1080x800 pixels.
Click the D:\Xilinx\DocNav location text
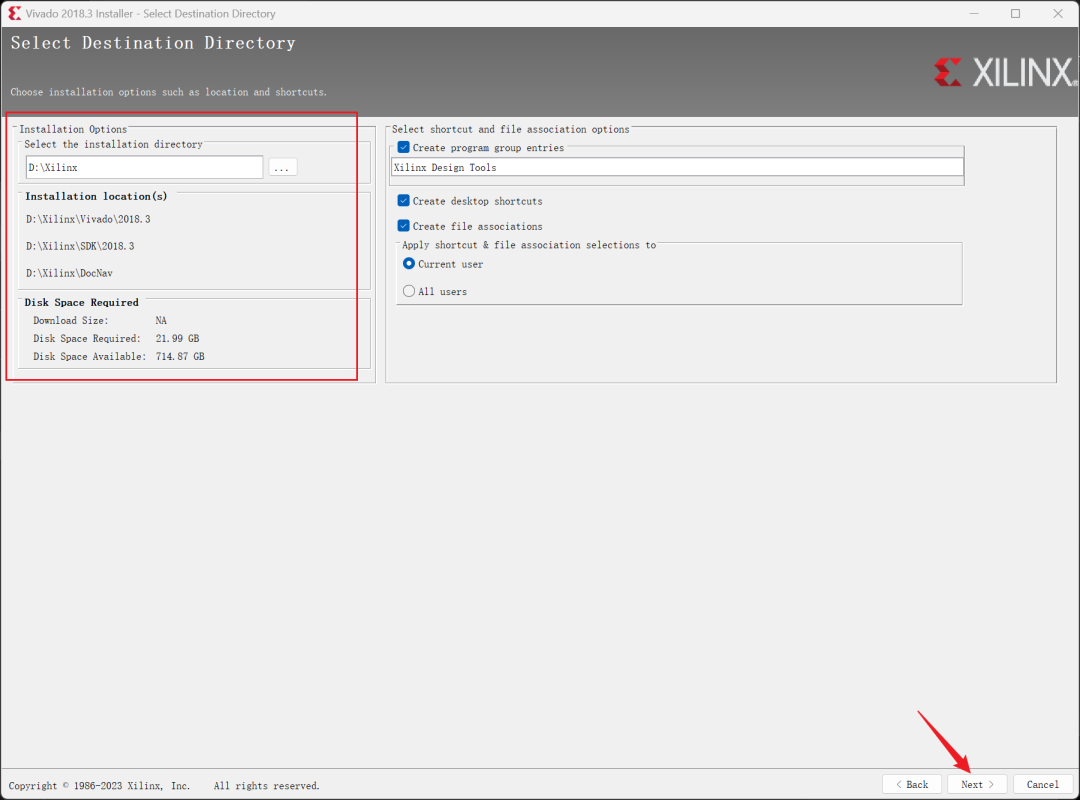pyautogui.click(x=69, y=274)
